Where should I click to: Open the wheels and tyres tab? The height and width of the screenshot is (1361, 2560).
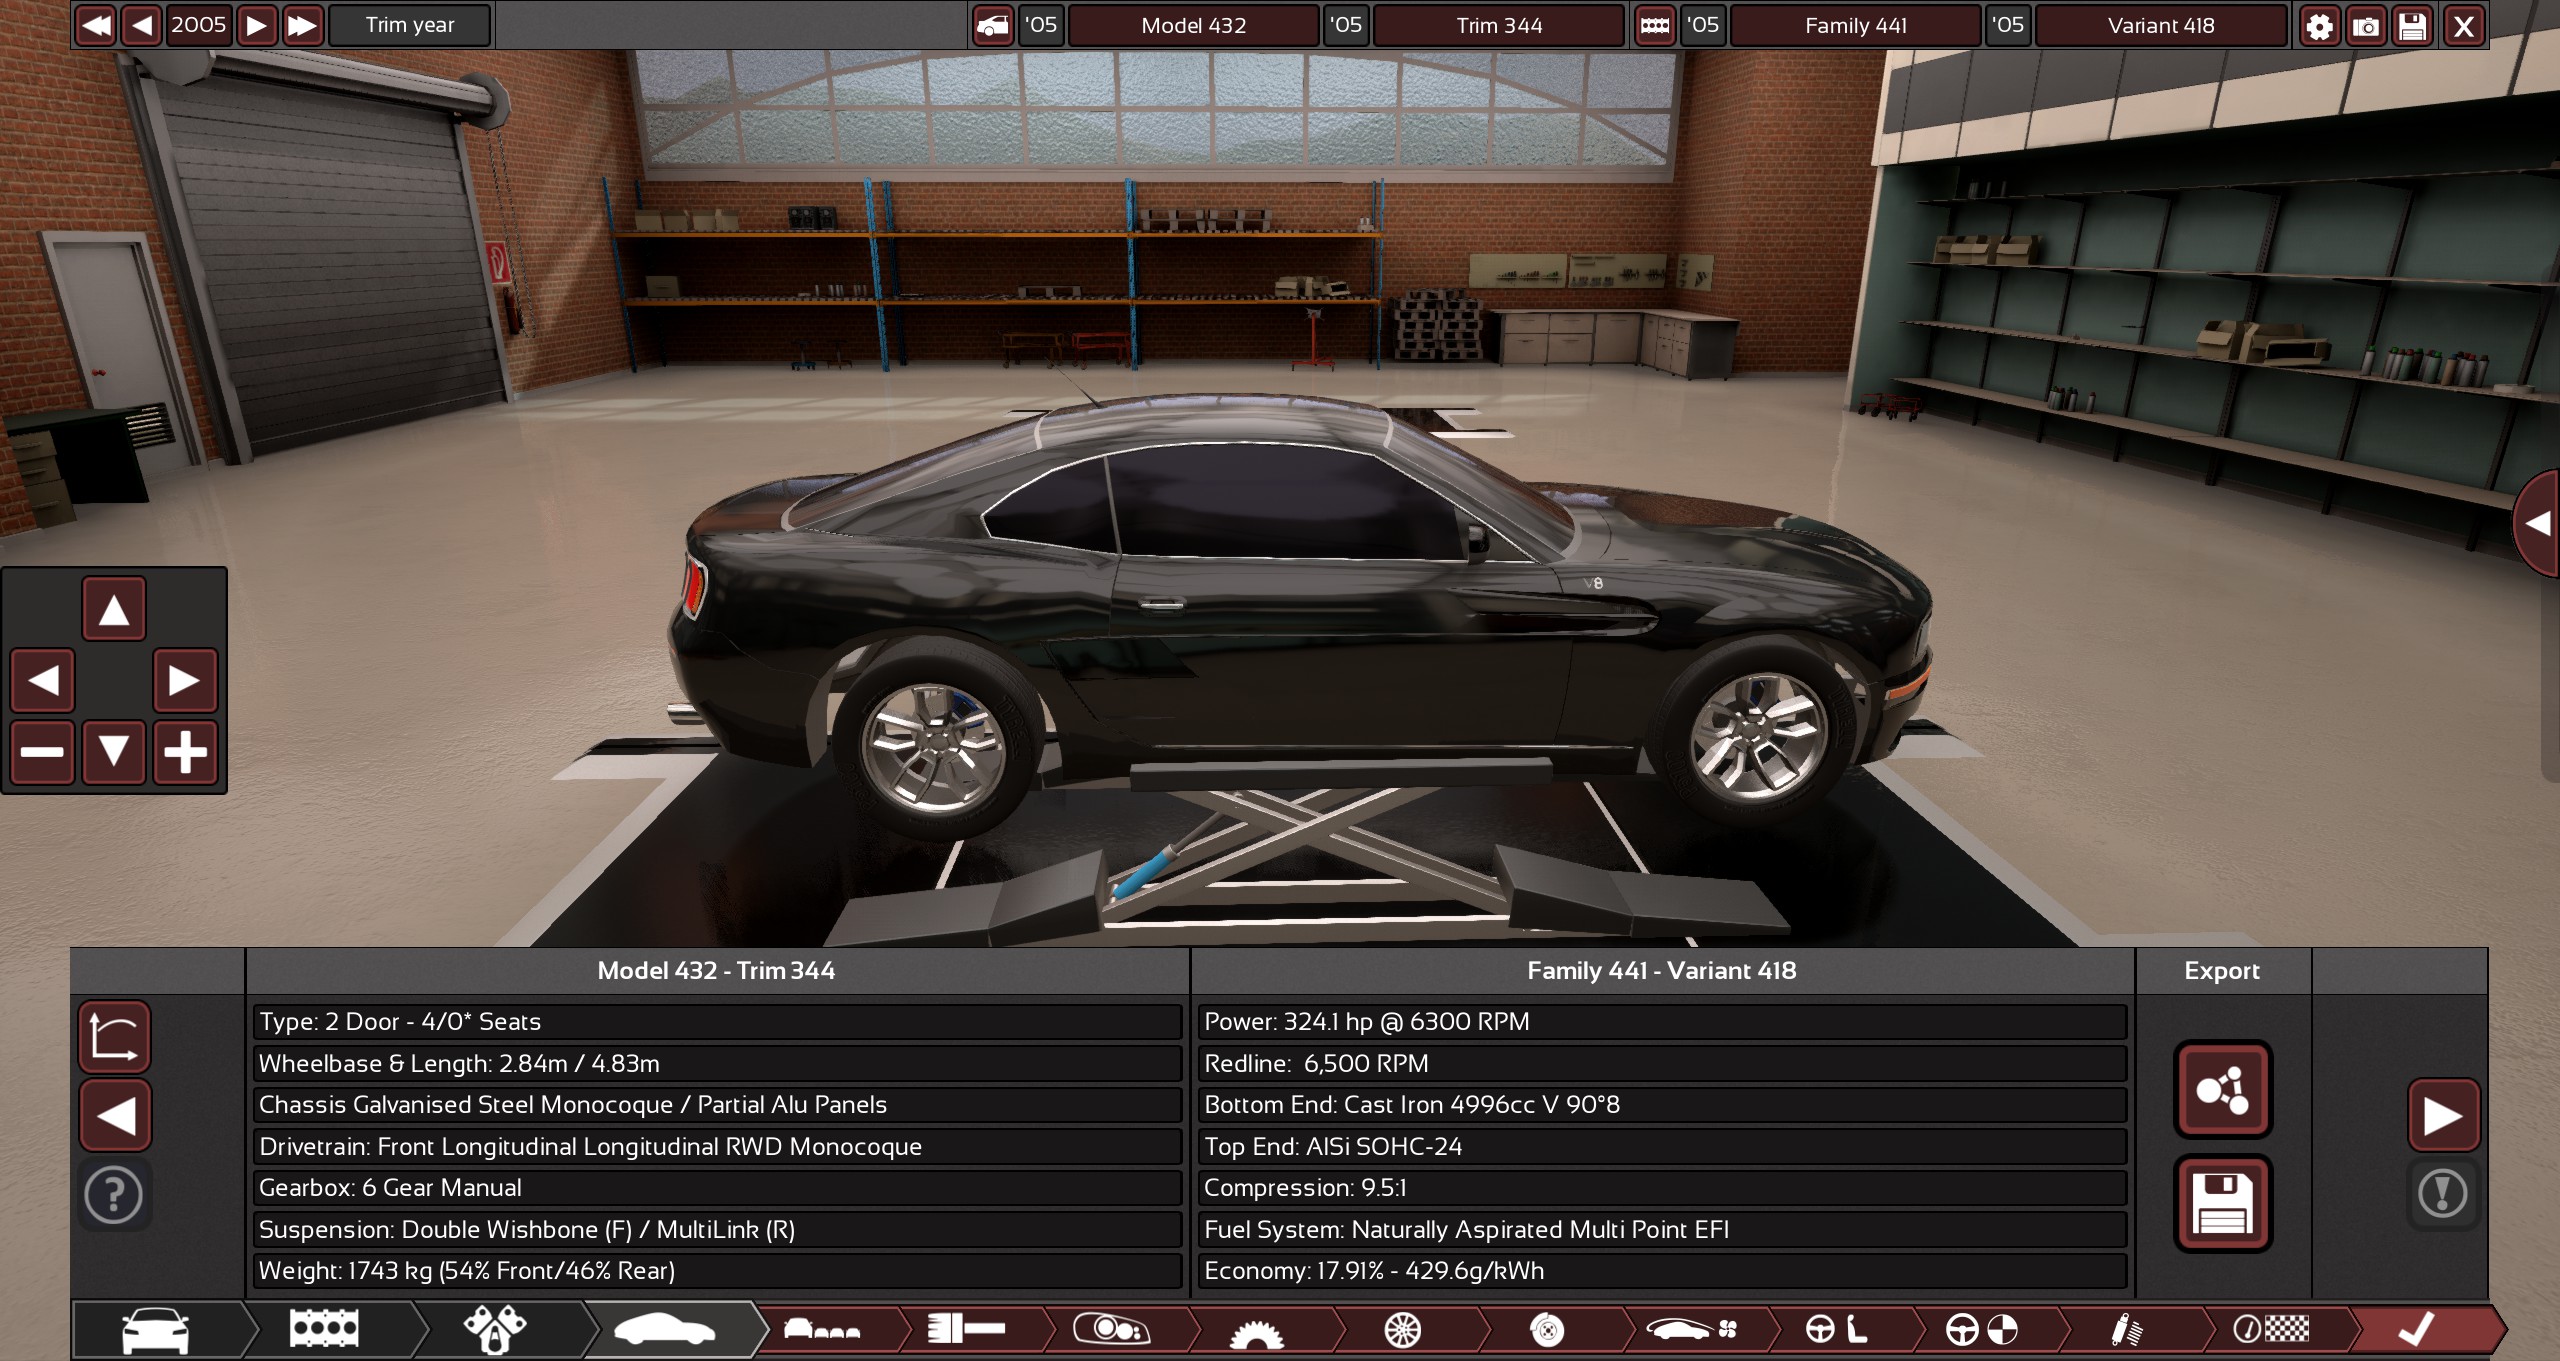pyautogui.click(x=1402, y=1329)
